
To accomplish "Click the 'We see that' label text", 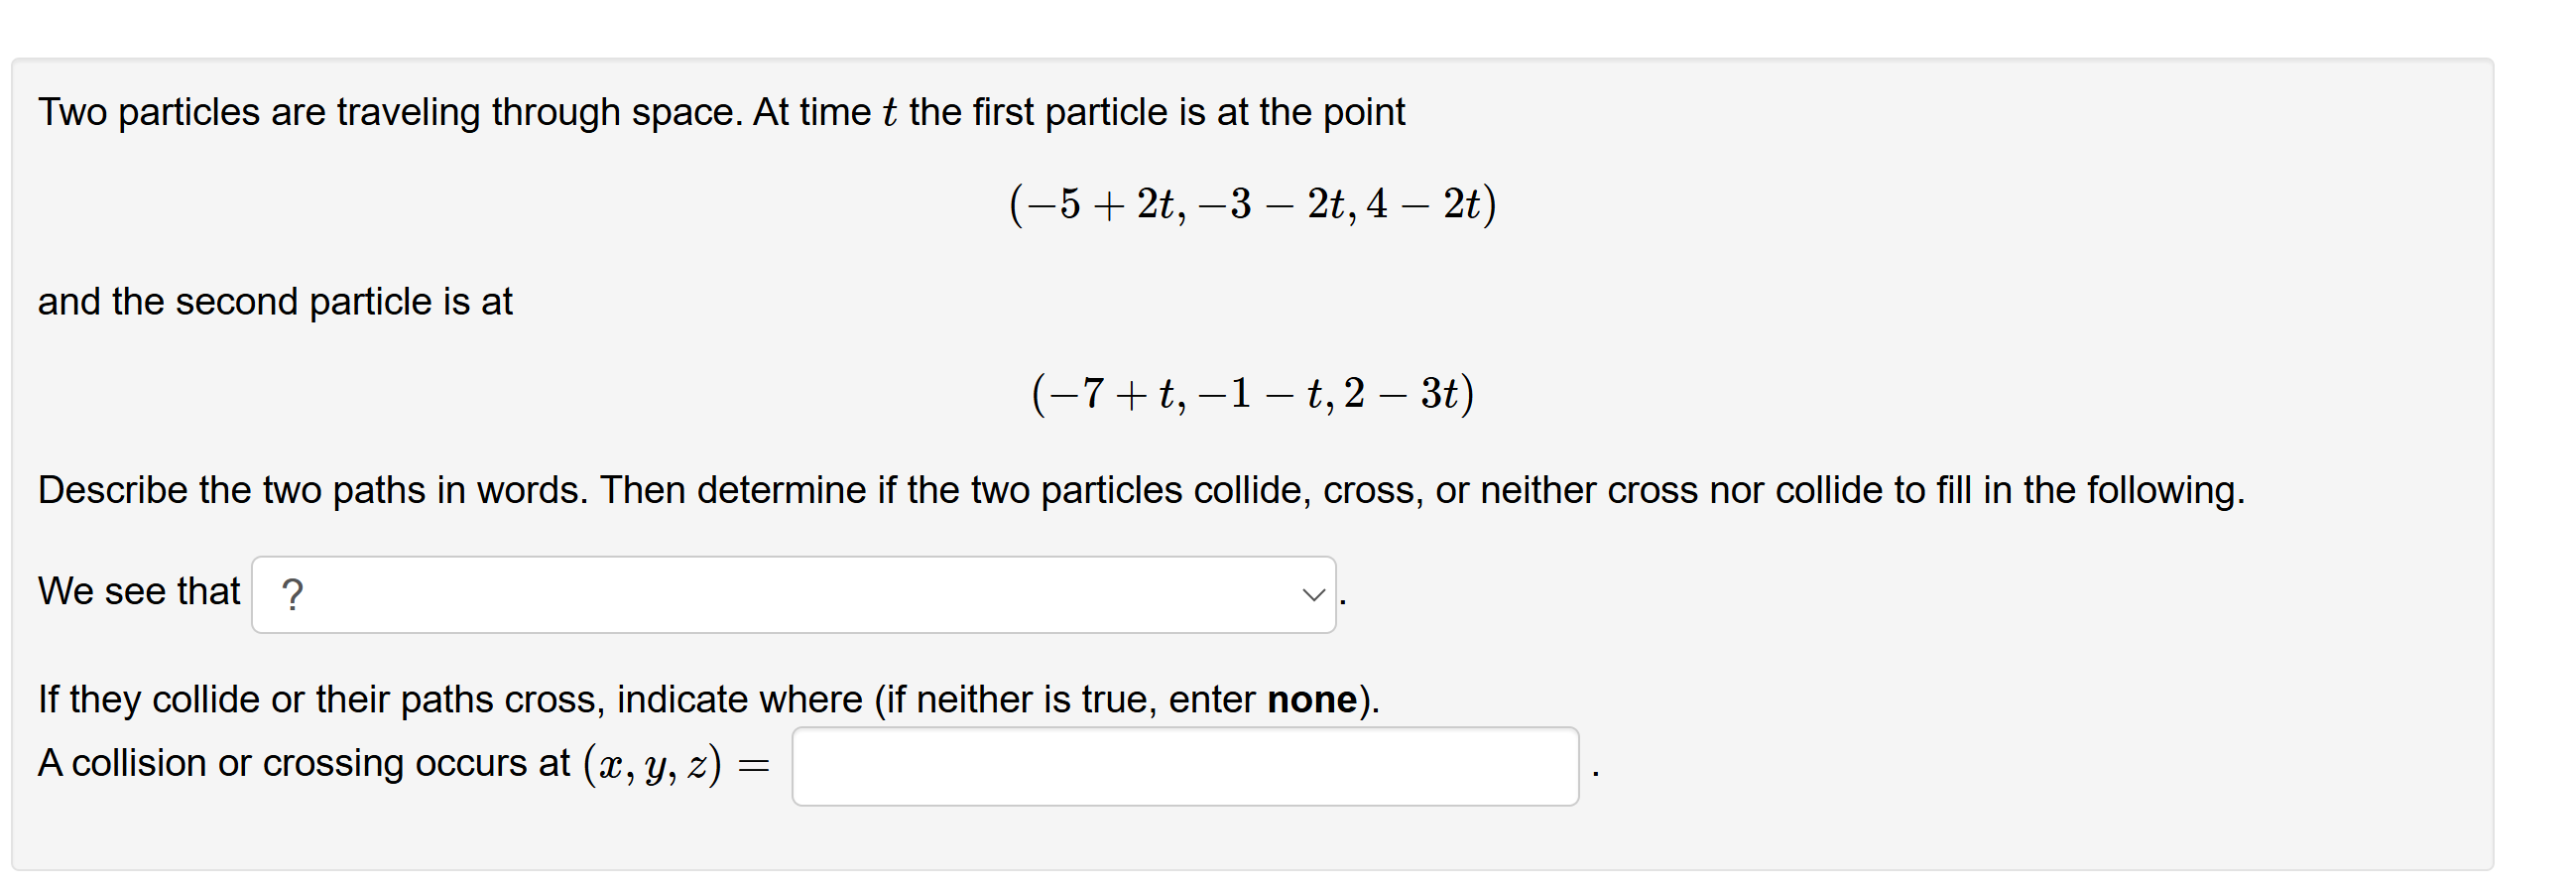I will coord(138,591).
